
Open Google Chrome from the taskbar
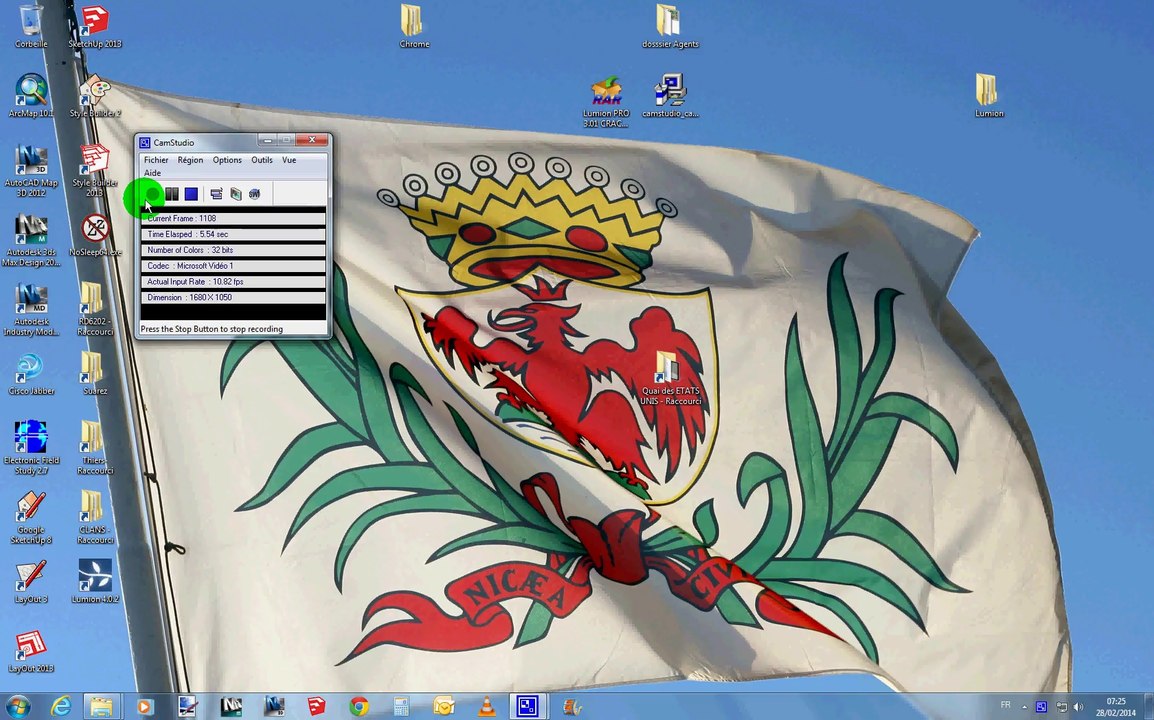coord(359,707)
